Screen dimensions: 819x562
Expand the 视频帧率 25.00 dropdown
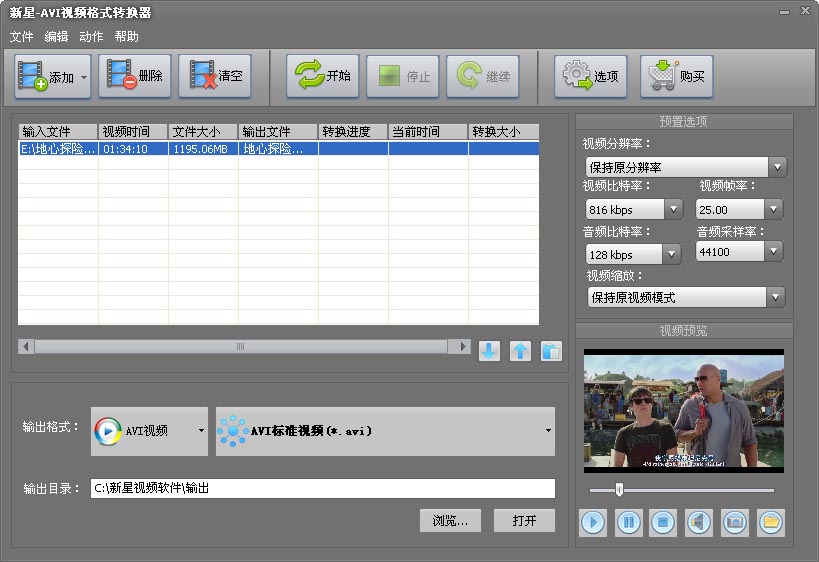774,209
